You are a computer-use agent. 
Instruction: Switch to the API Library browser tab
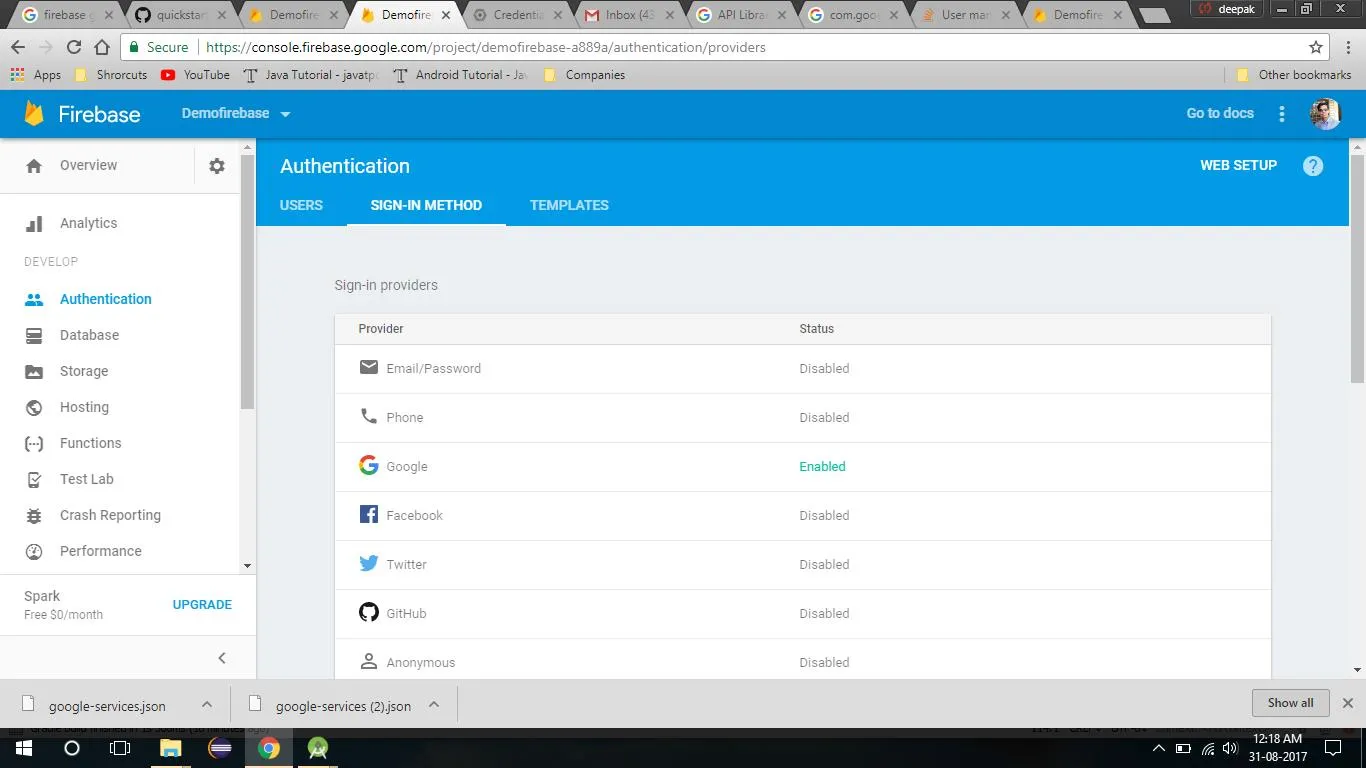742,15
